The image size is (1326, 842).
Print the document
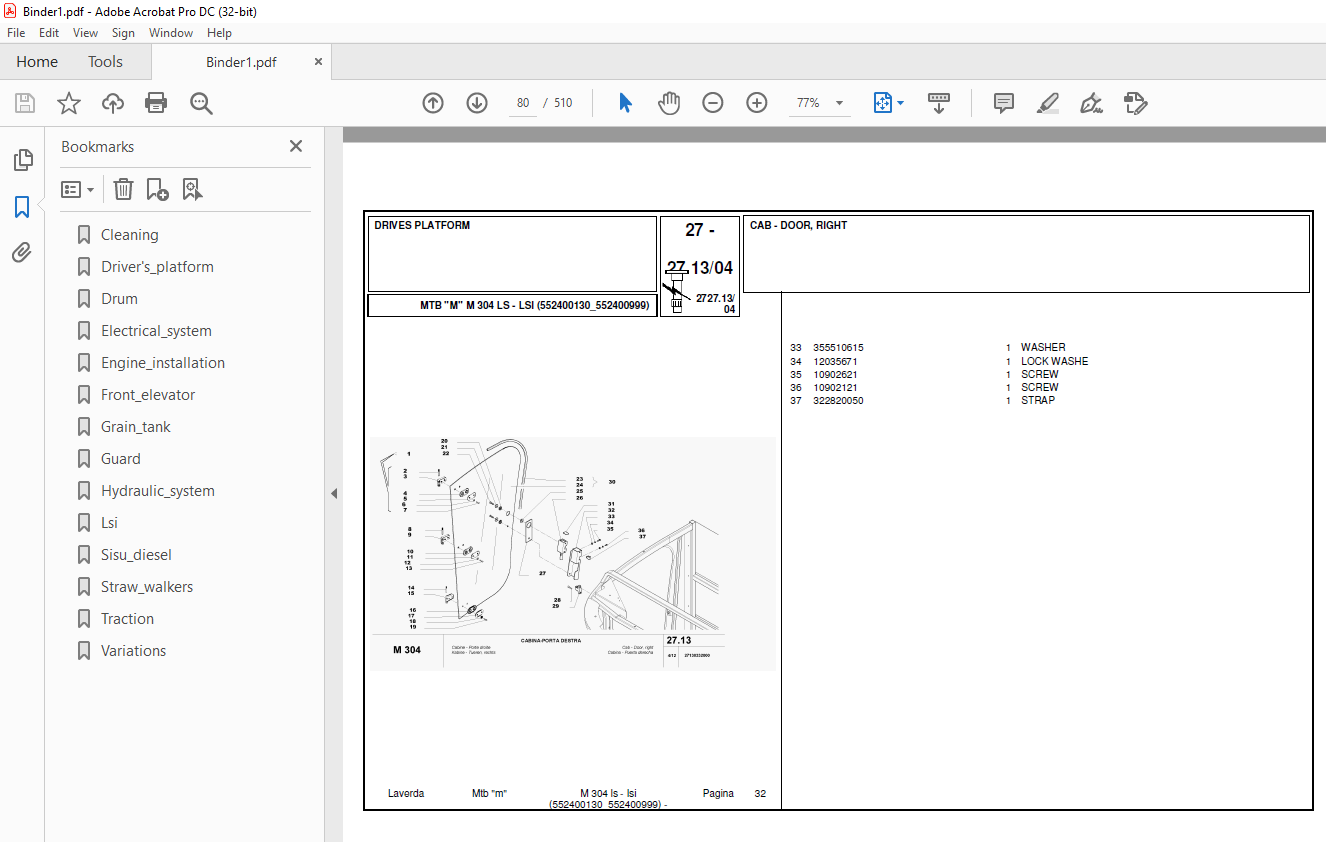point(156,103)
